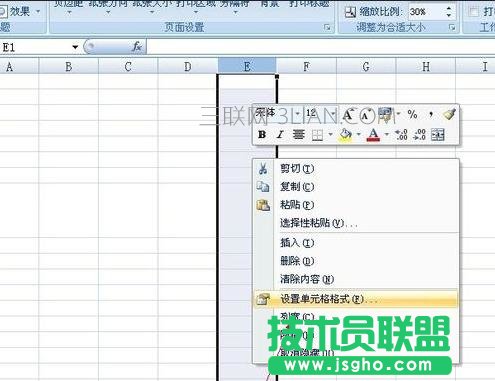Click the 背景 background button
This screenshot has width=495, height=381.
pyautogui.click(x=269, y=4)
